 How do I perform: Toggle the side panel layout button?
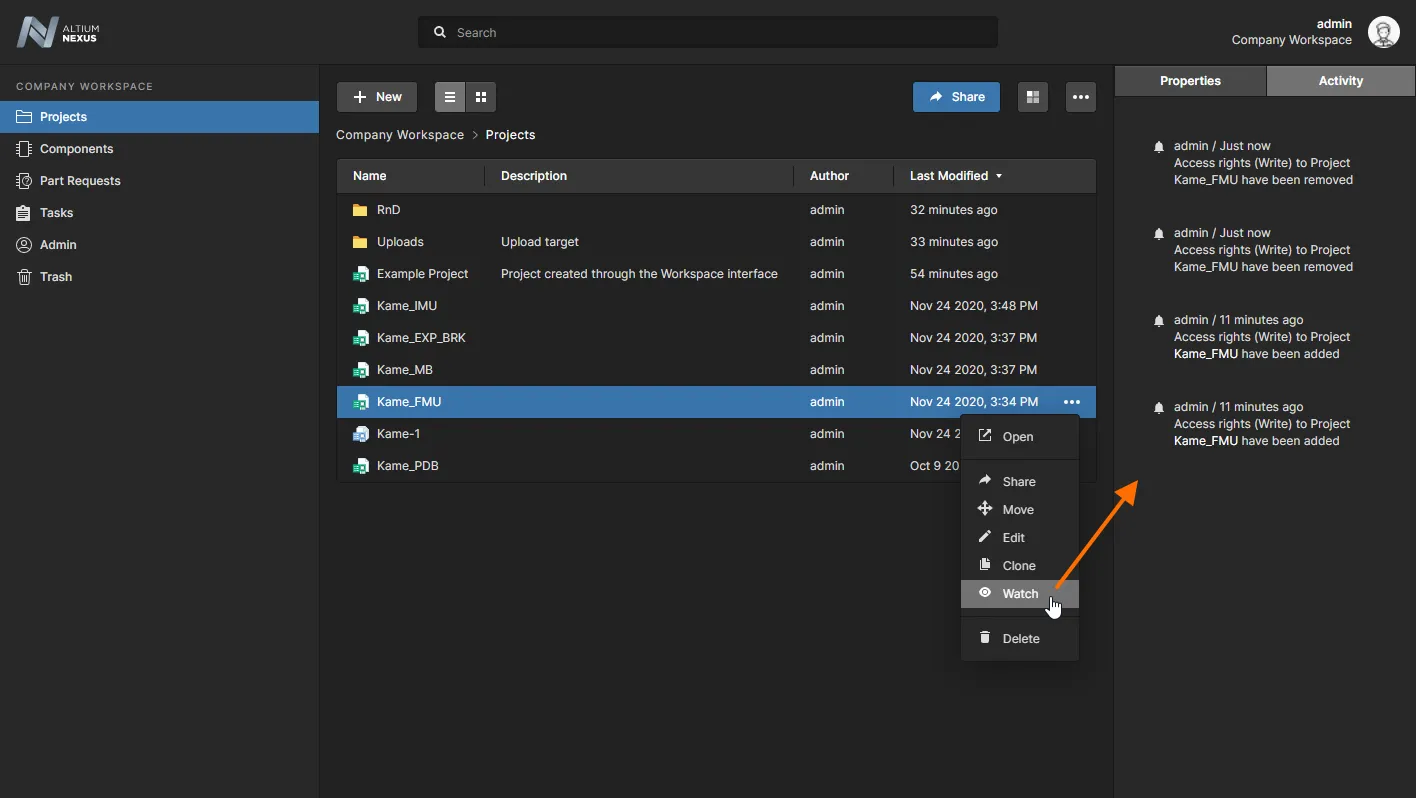click(1033, 97)
